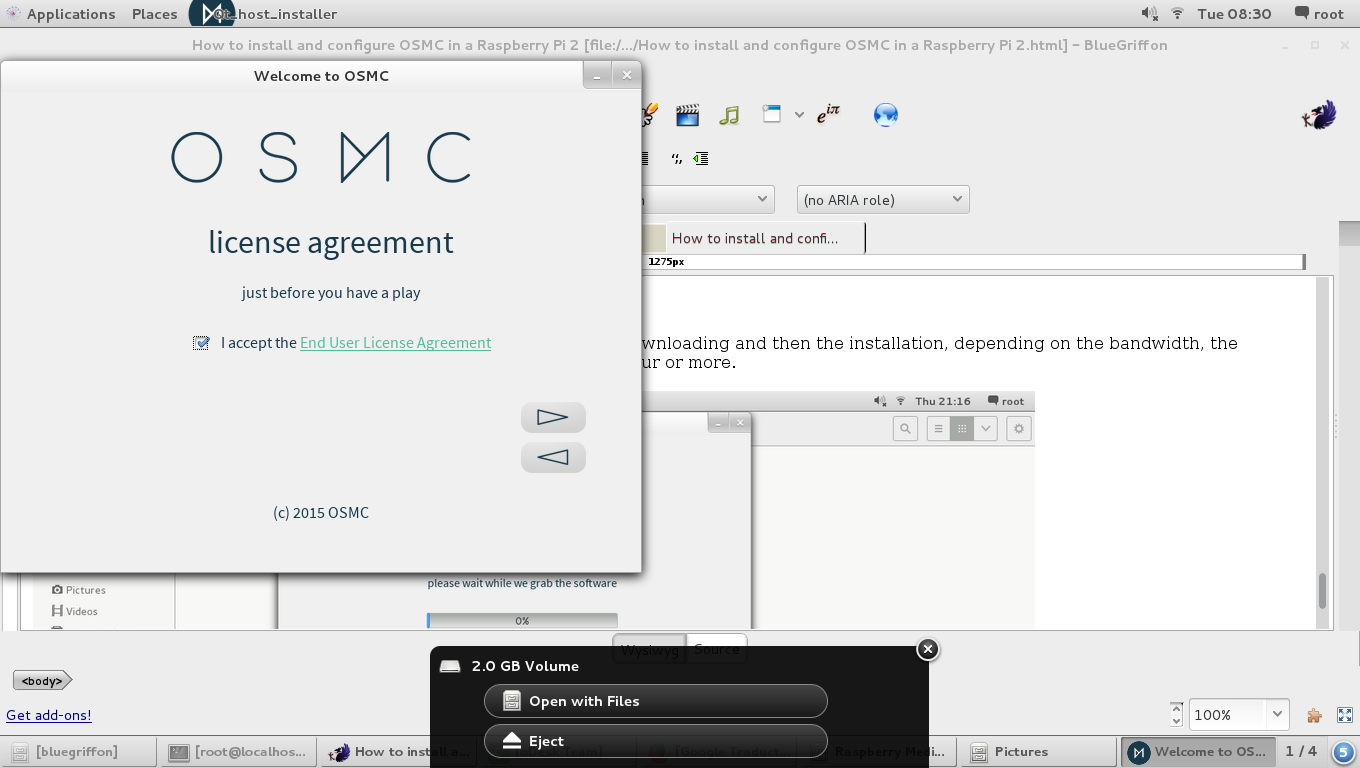Click the blockquote quotation marks icon
Screen dimensions: 1360x768
click(677, 158)
